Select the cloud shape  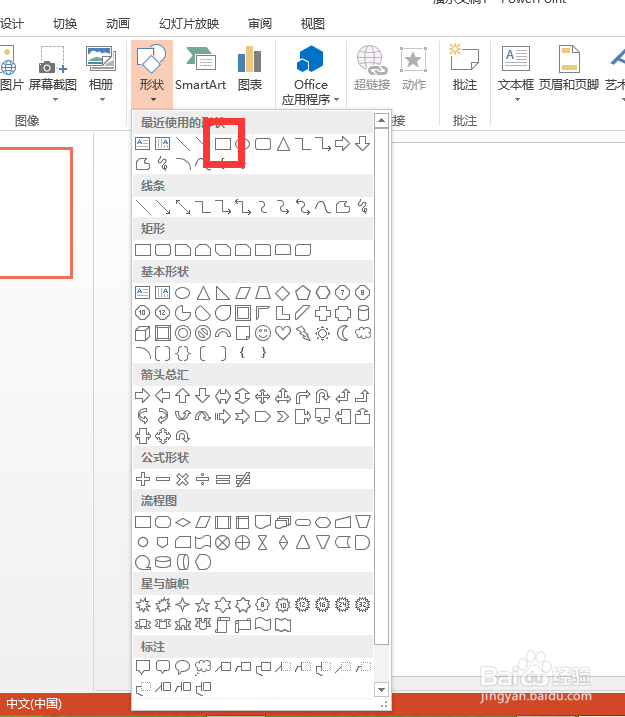coord(363,333)
